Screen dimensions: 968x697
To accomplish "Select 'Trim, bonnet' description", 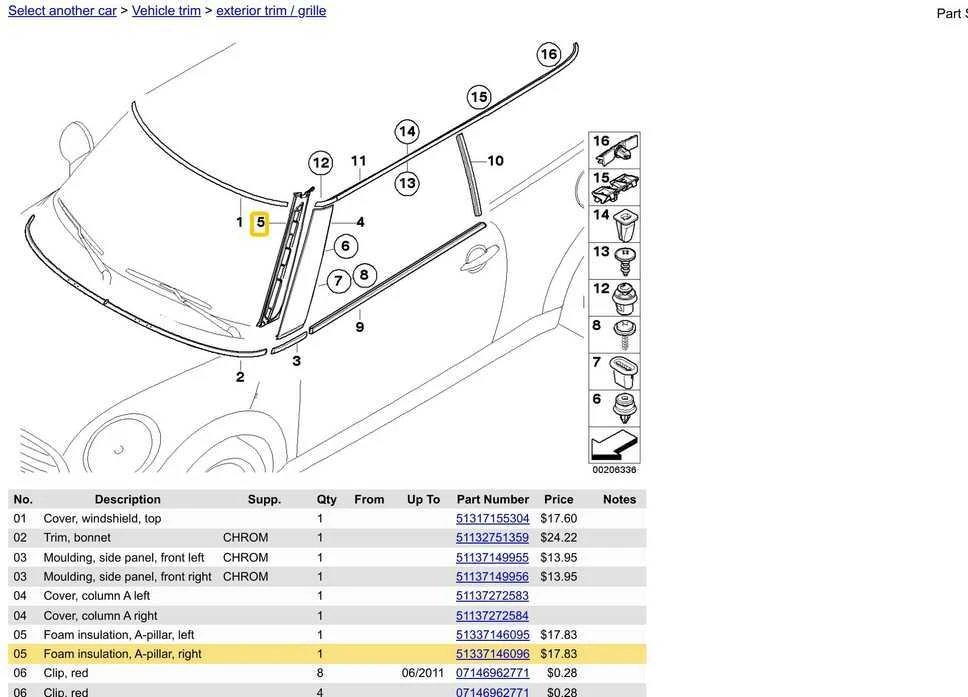I will click(x=77, y=538).
